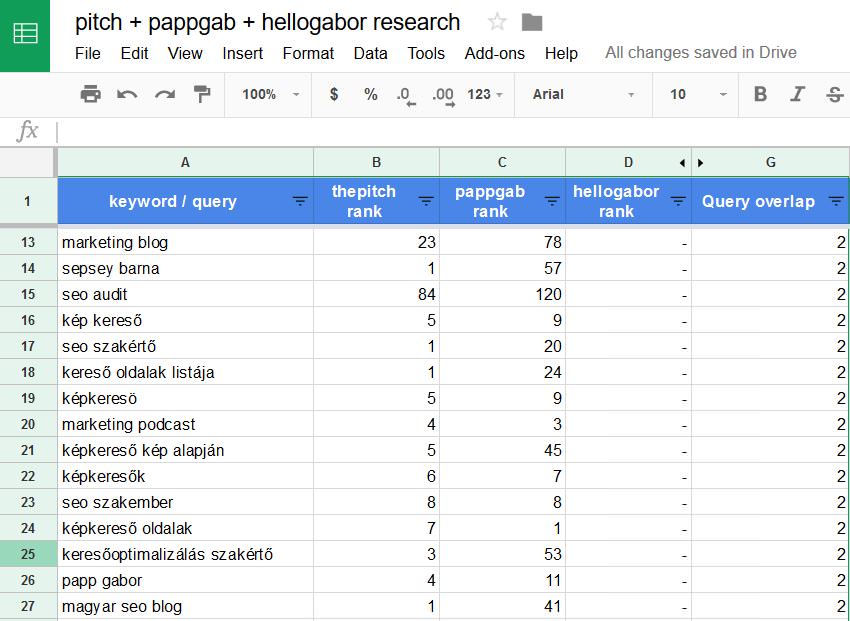This screenshot has height=621, width=850.
Task: Open the zoom 100% dropdown
Action: [x=270, y=94]
